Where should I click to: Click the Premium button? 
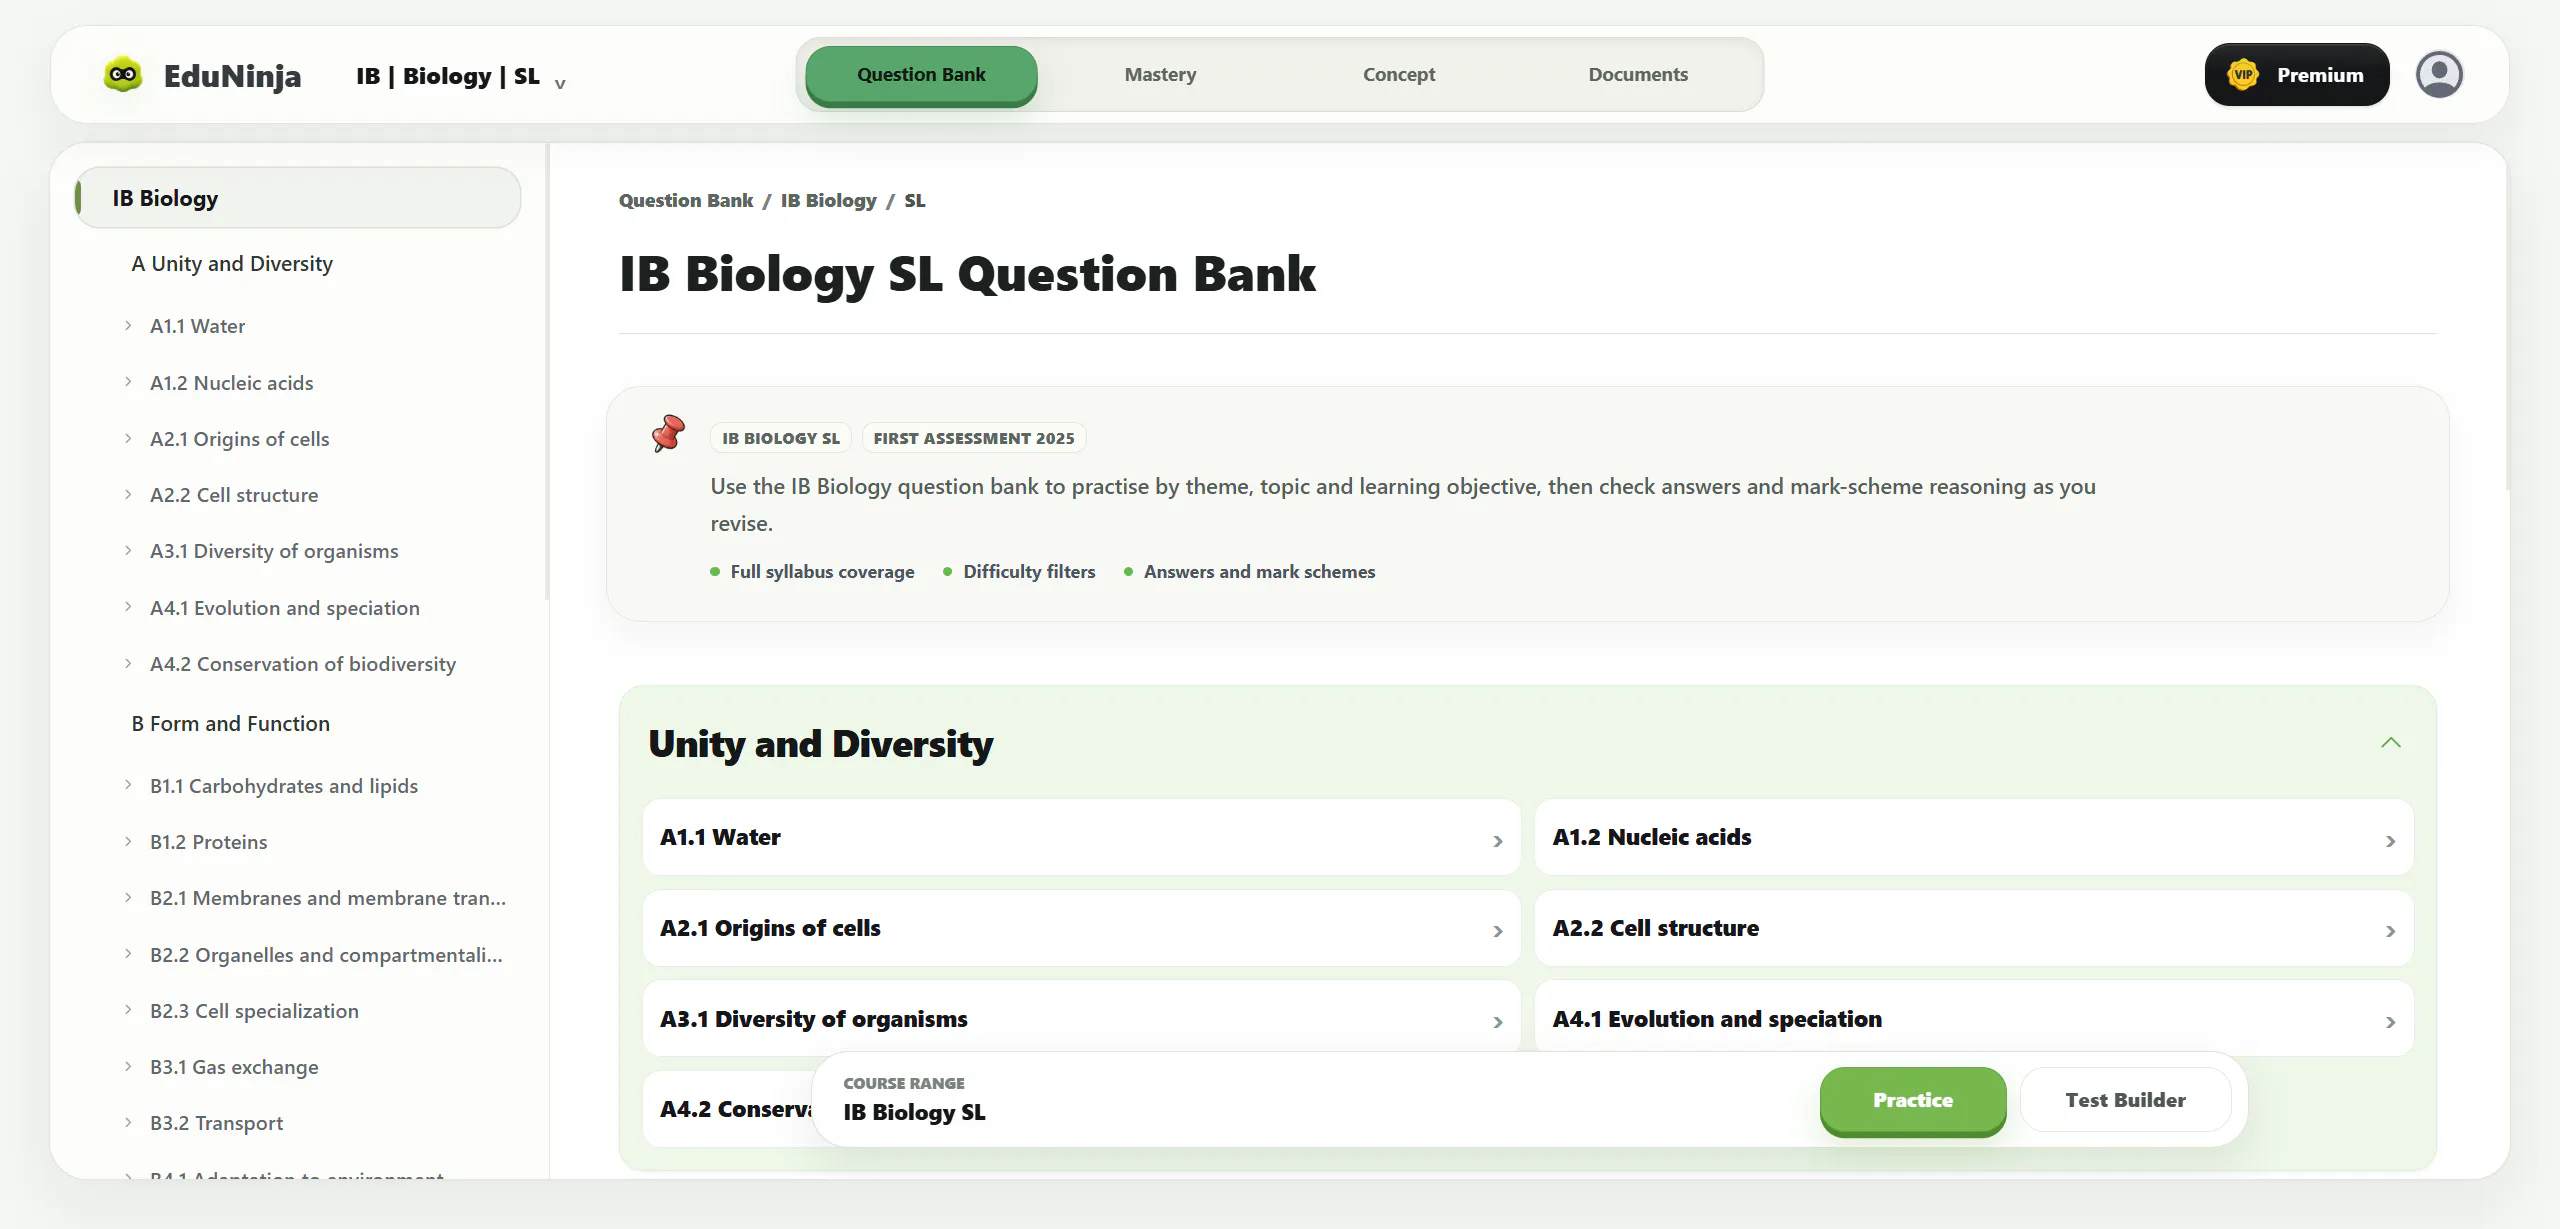click(2297, 75)
